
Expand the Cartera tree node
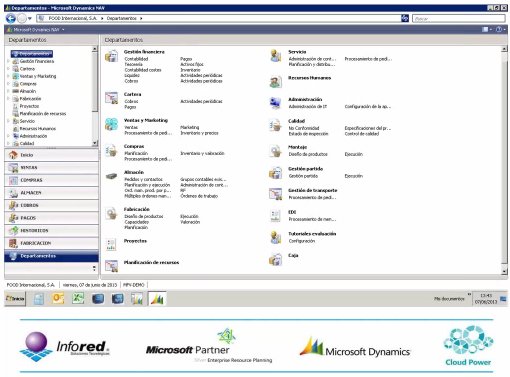(x=8, y=68)
